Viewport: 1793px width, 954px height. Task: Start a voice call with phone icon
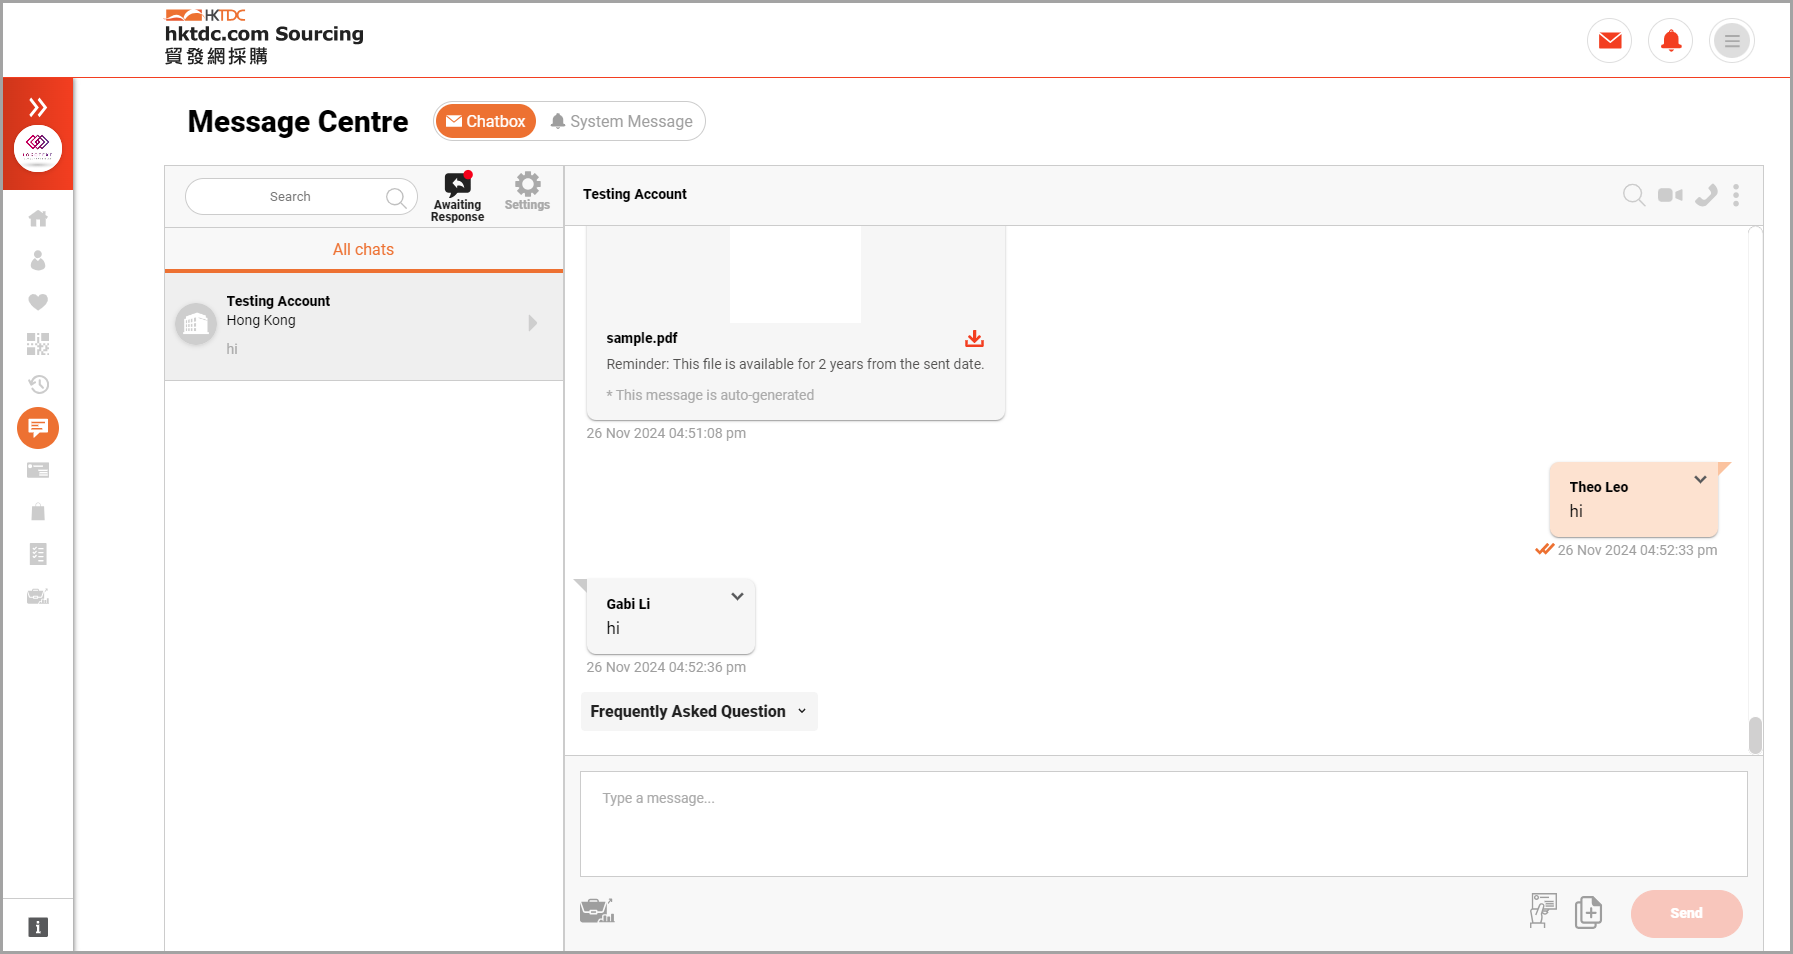pos(1706,195)
